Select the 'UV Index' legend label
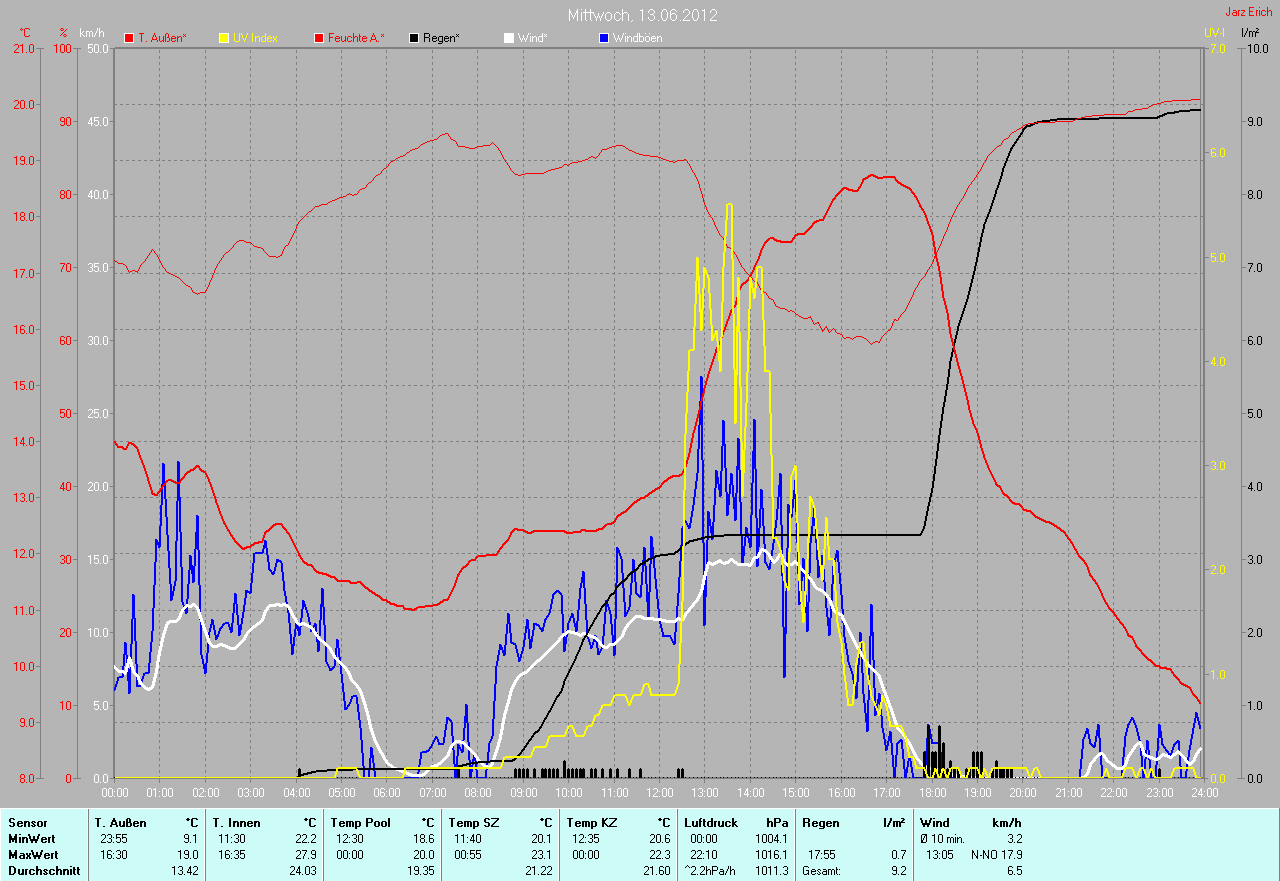Image resolution: width=1280 pixels, height=881 pixels. (x=255, y=38)
